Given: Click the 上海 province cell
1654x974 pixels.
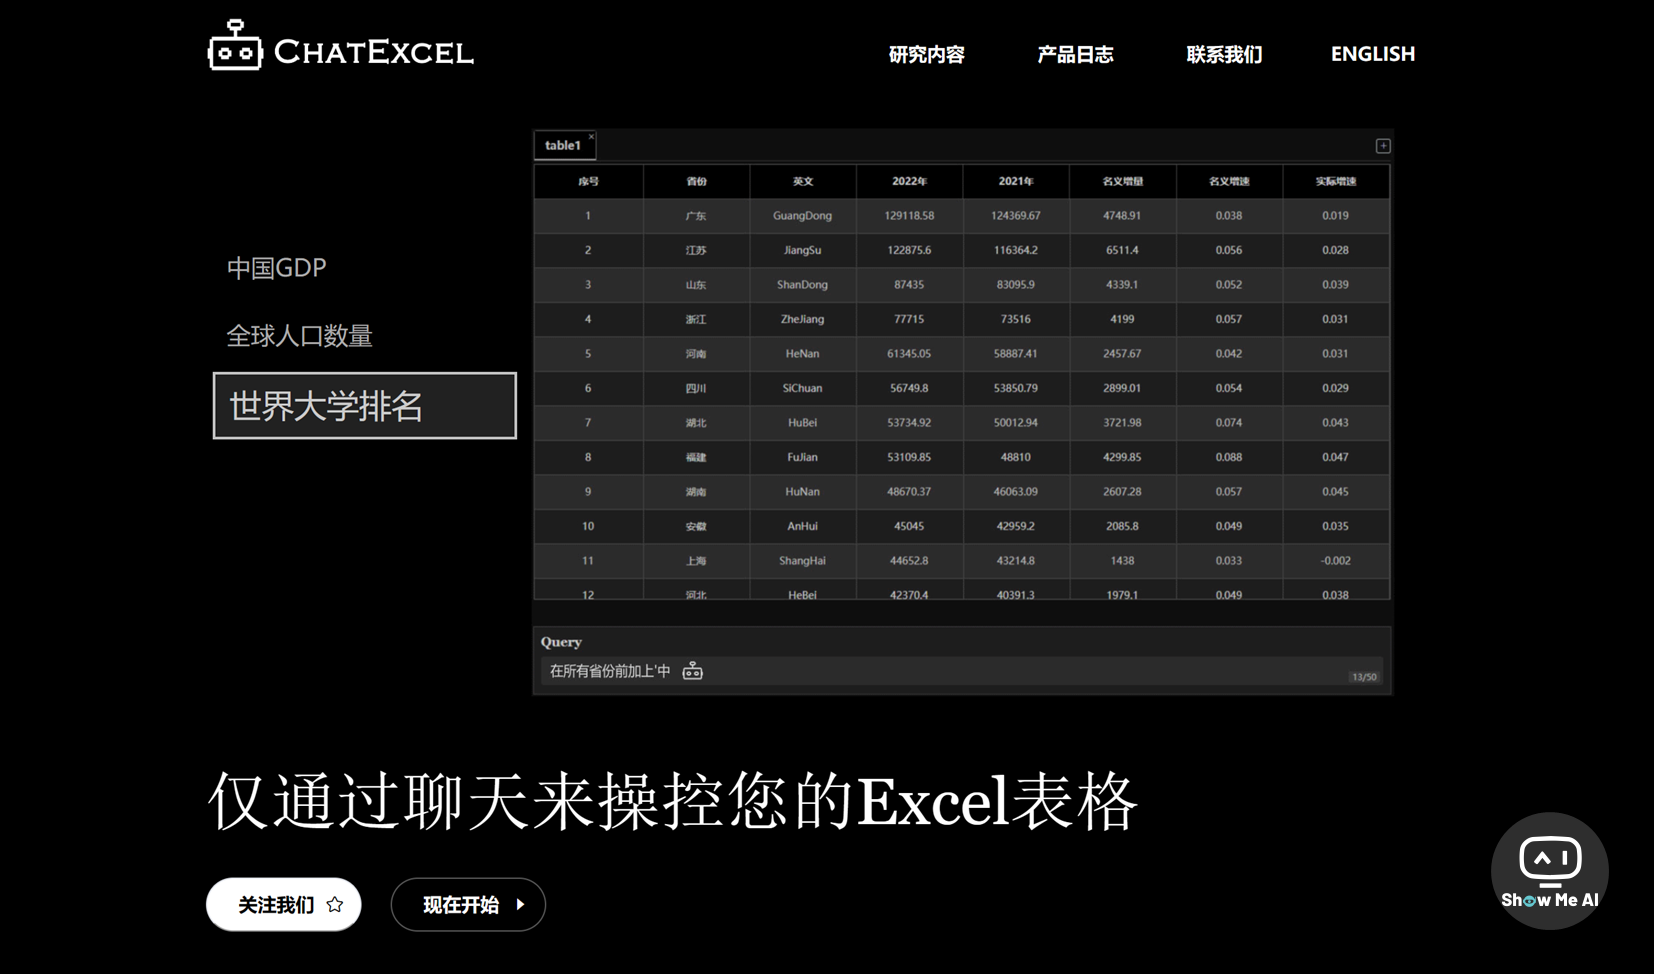Looking at the screenshot, I should click(696, 561).
